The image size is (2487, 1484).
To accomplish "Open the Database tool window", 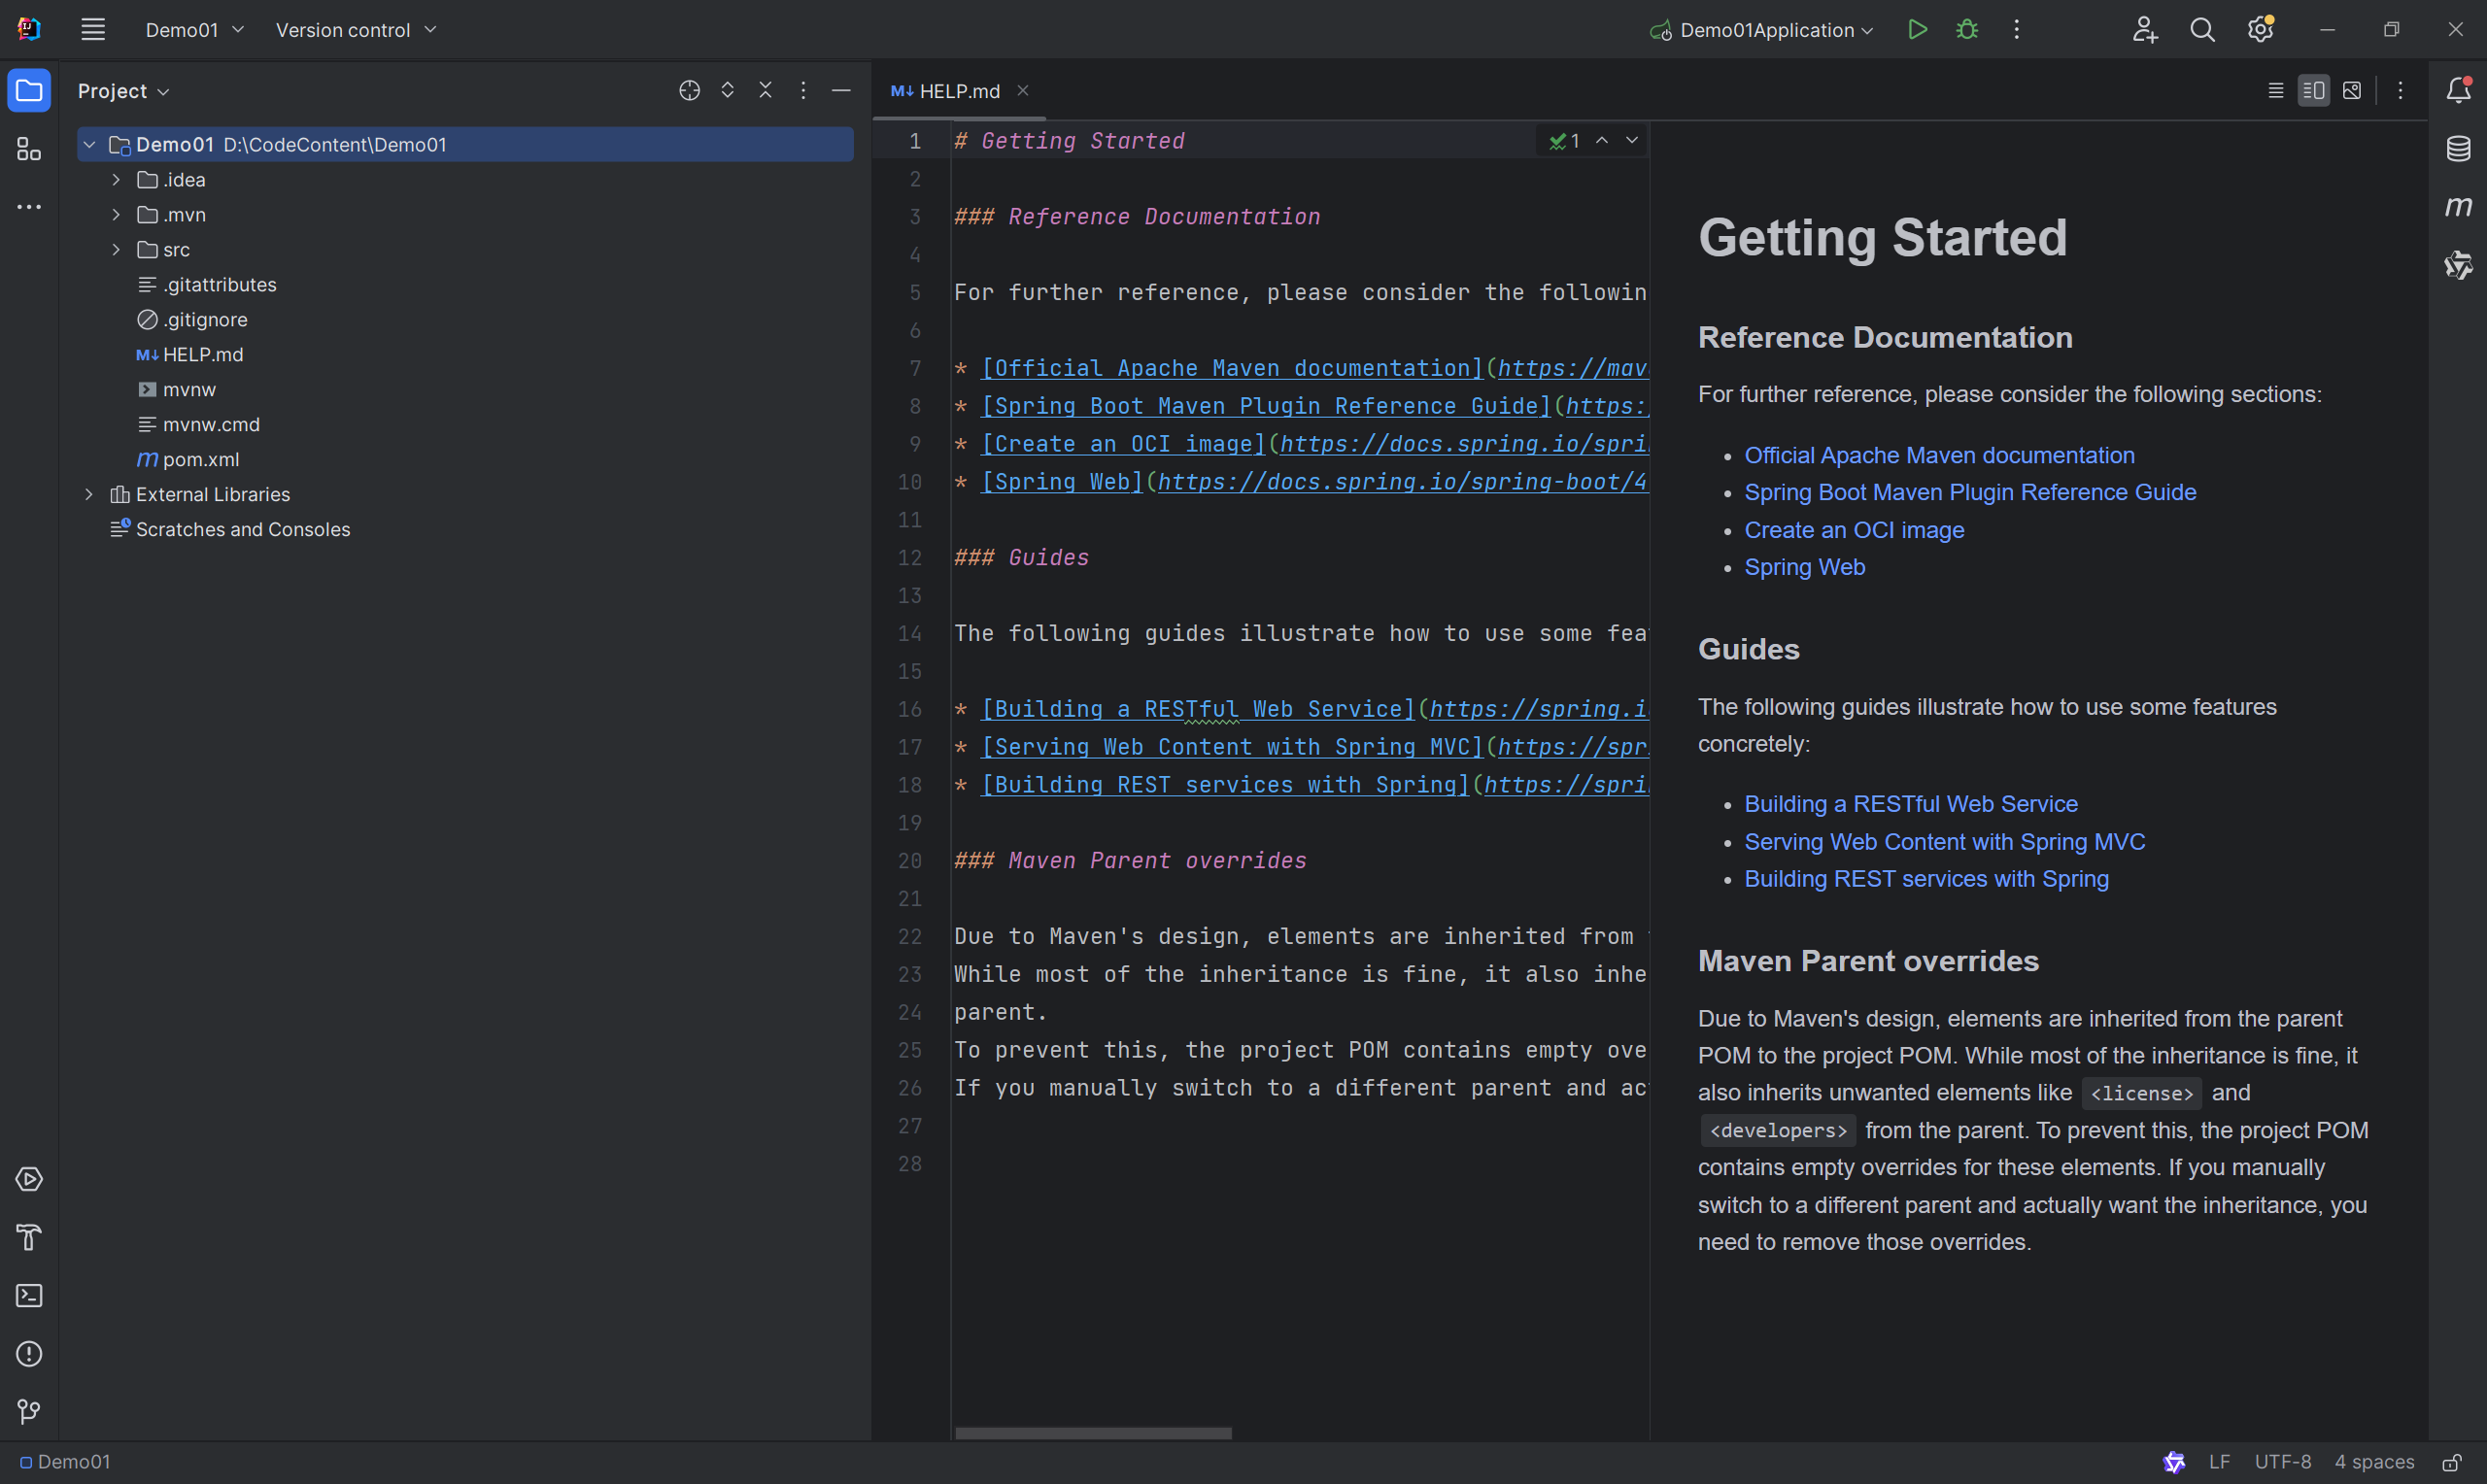I will [x=2457, y=149].
